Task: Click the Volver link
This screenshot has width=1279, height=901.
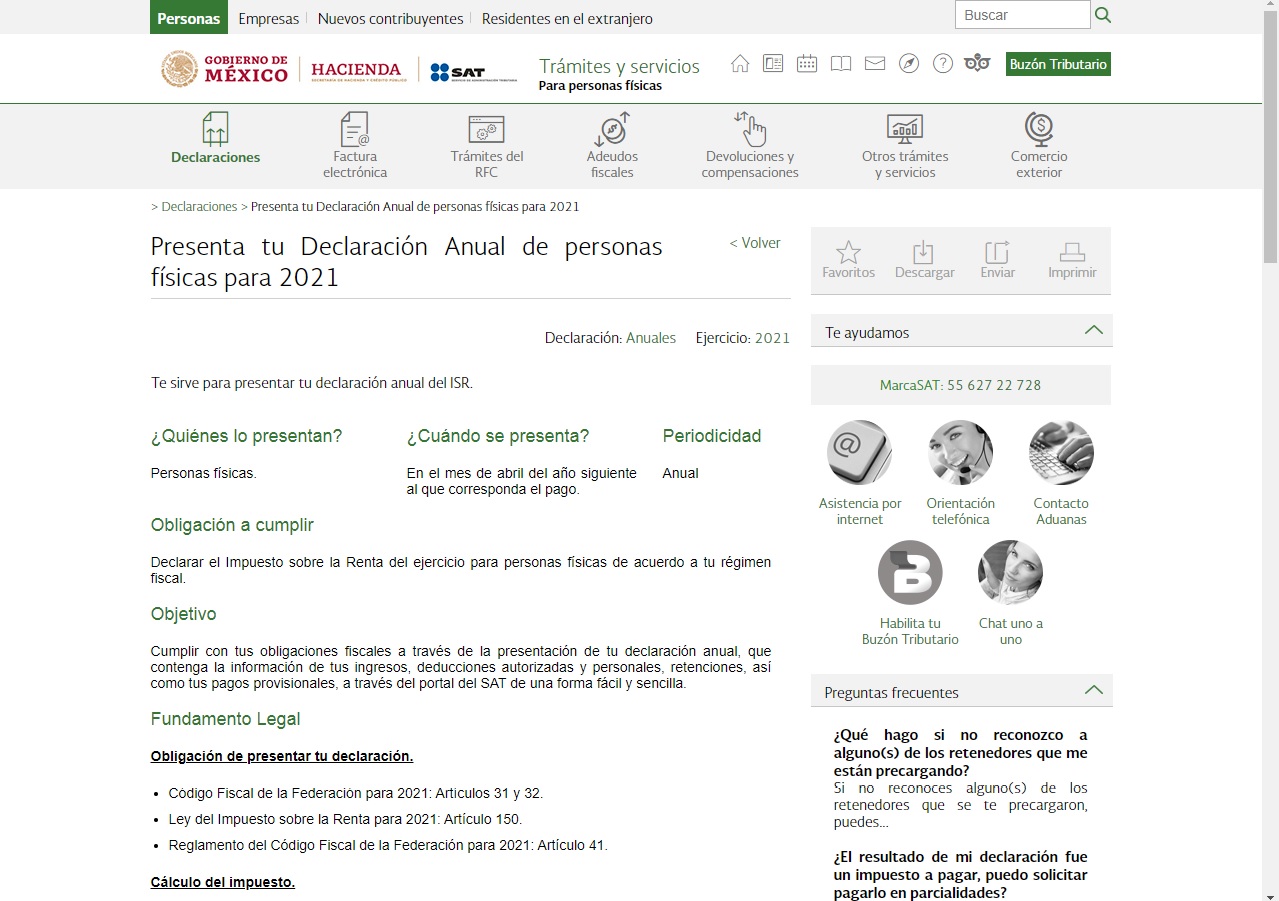Action: [x=755, y=242]
